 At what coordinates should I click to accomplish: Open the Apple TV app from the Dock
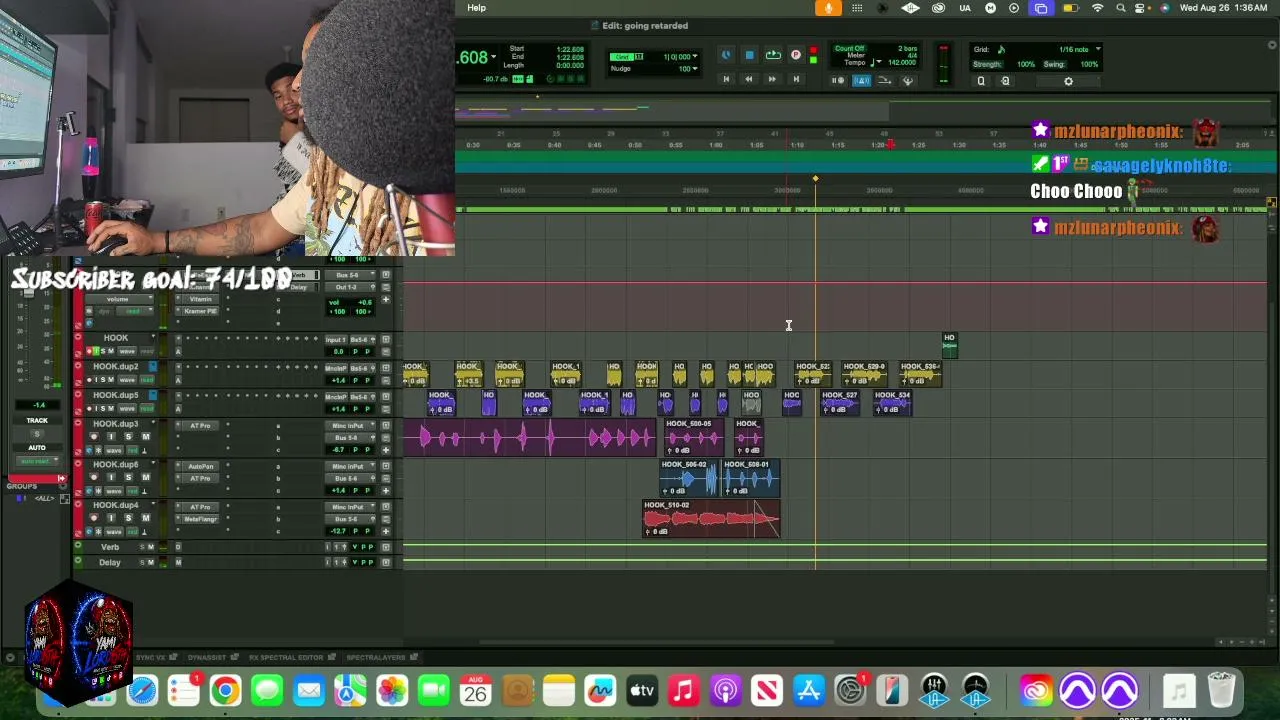click(x=642, y=690)
